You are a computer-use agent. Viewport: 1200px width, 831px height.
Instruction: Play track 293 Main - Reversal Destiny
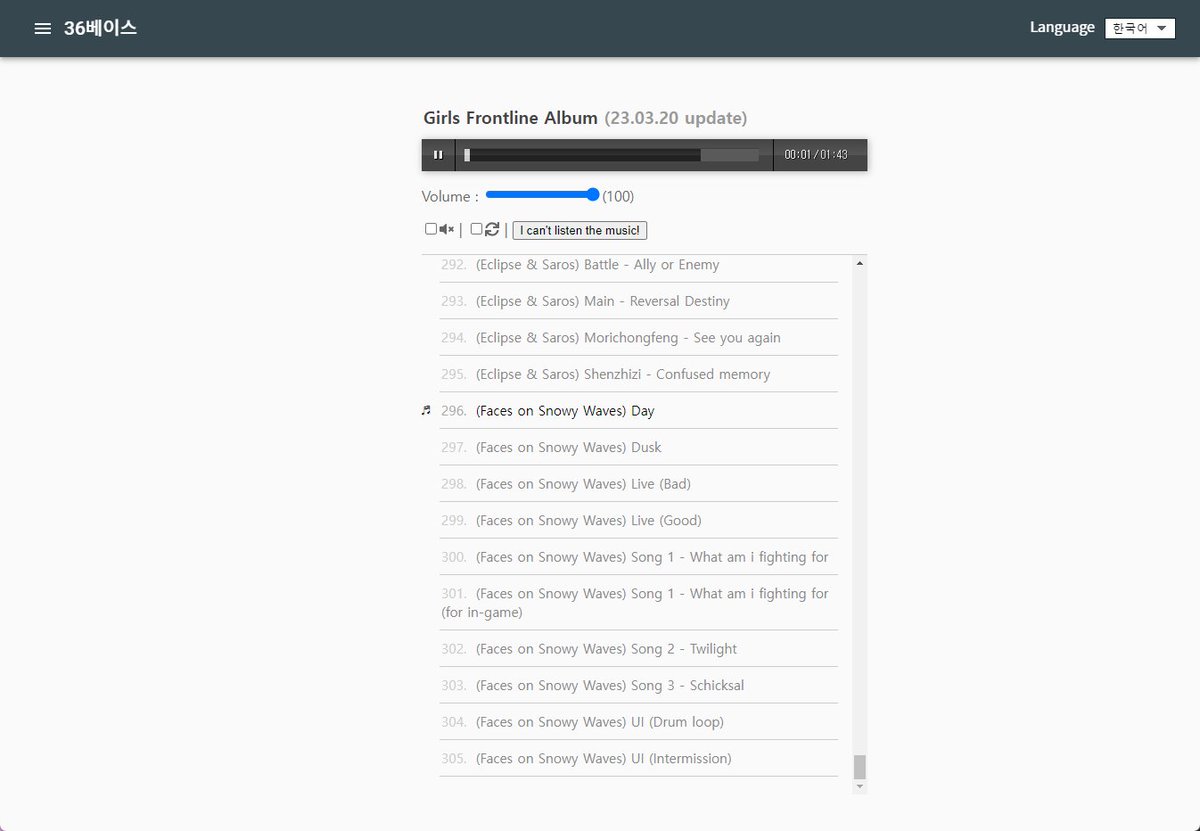[638, 301]
